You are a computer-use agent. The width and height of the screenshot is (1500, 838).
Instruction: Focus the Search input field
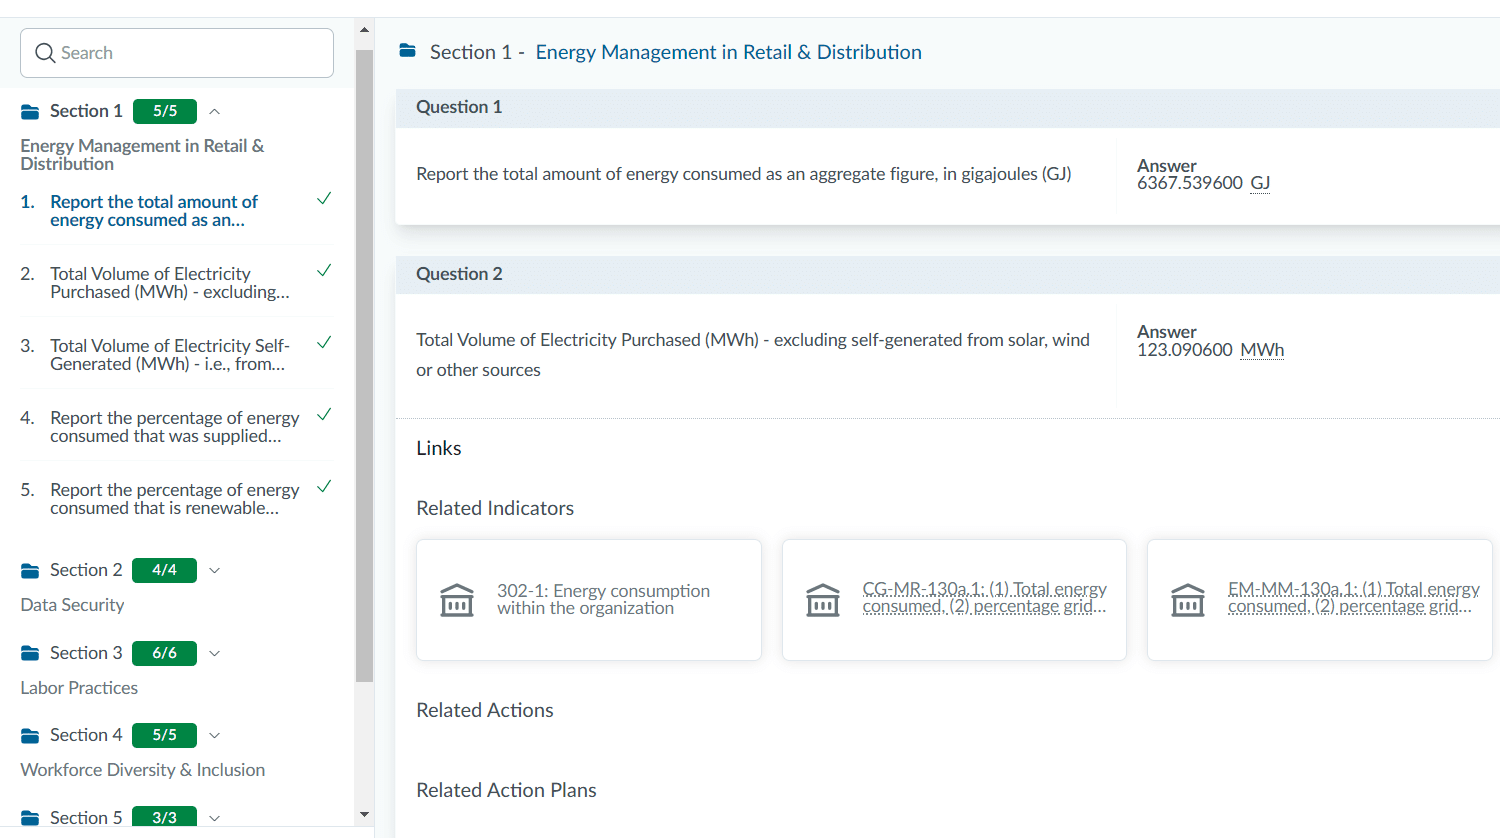coord(177,53)
